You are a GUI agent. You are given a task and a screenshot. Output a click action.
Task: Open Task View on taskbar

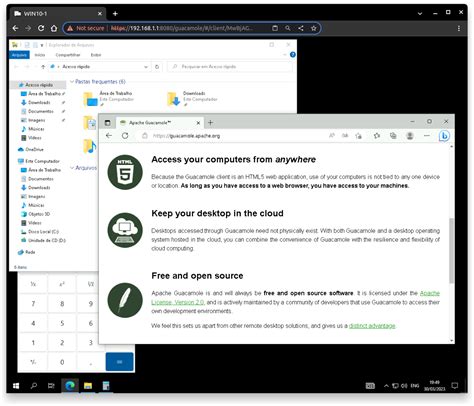tap(51, 386)
